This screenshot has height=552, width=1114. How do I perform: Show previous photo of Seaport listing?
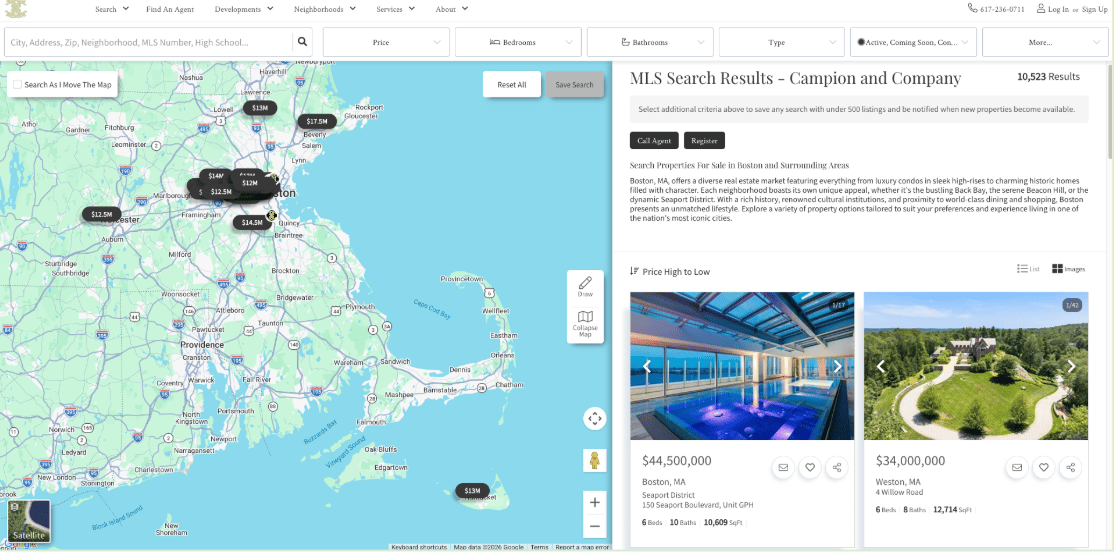[647, 367]
